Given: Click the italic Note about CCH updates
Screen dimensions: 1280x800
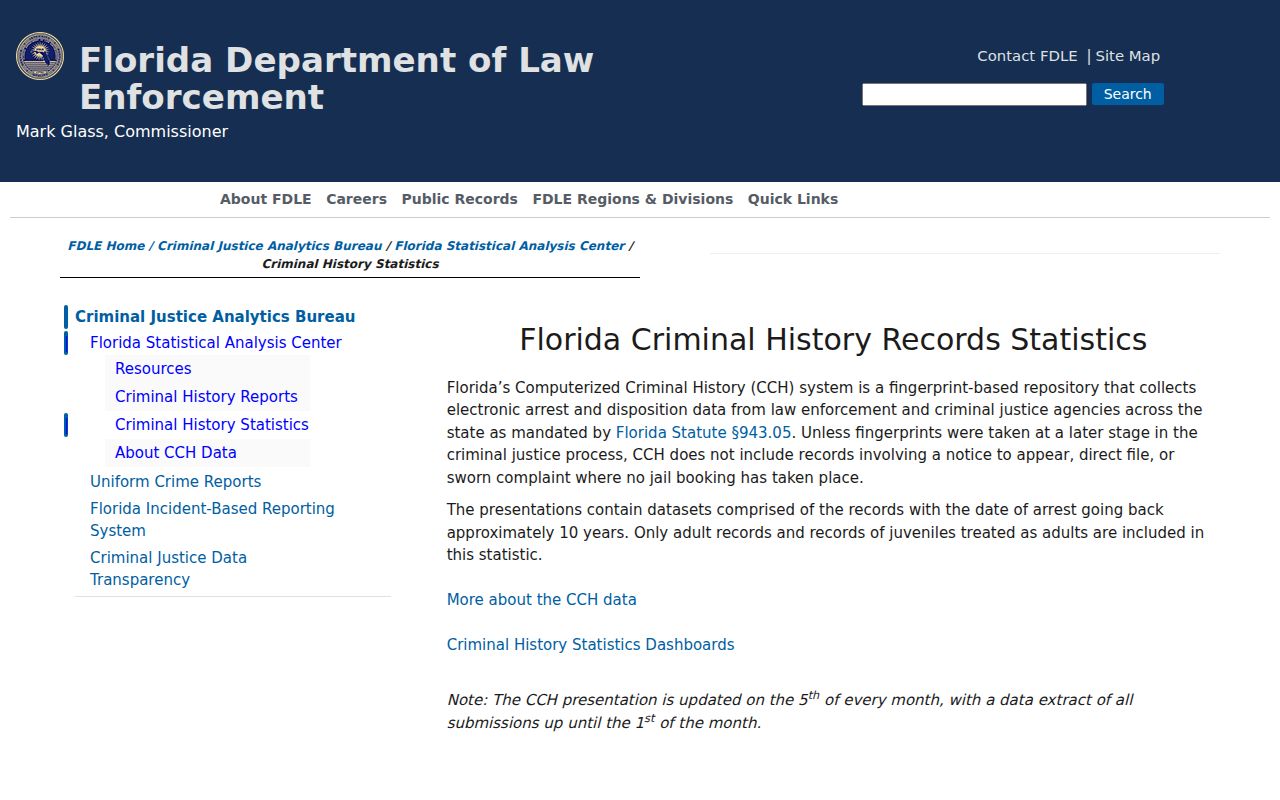Looking at the screenshot, I should tap(790, 710).
